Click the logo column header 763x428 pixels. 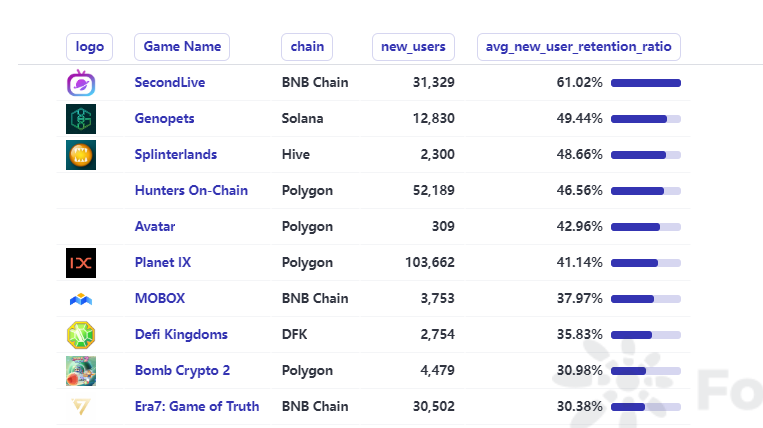tap(90, 47)
